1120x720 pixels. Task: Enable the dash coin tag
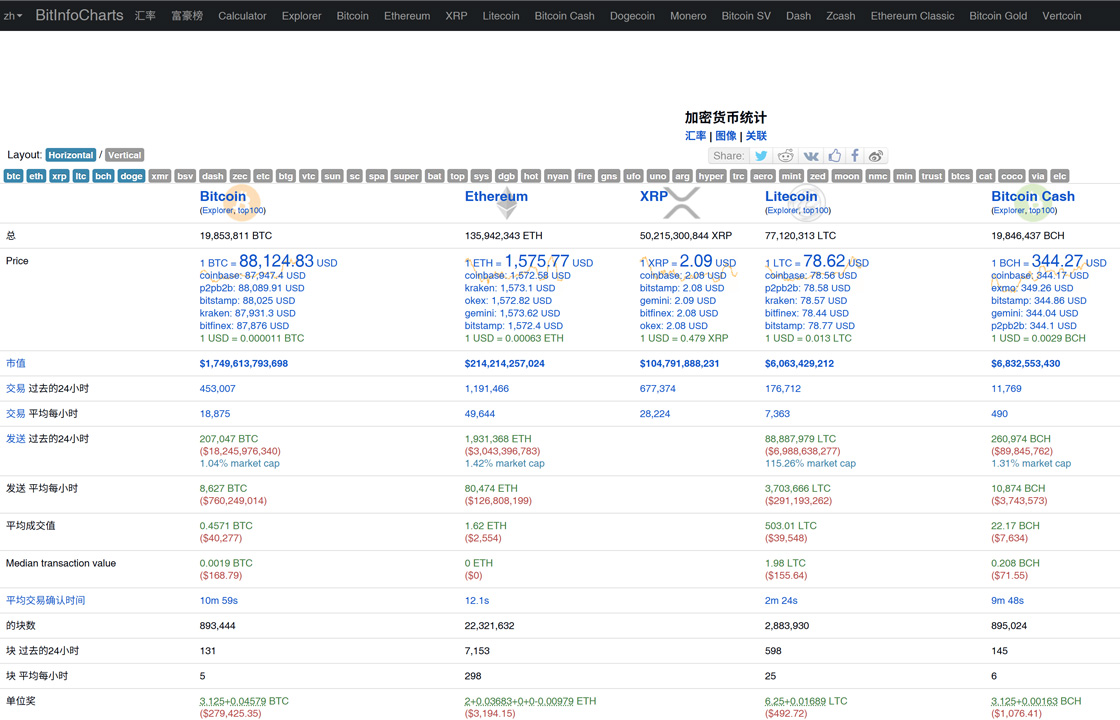(x=213, y=176)
